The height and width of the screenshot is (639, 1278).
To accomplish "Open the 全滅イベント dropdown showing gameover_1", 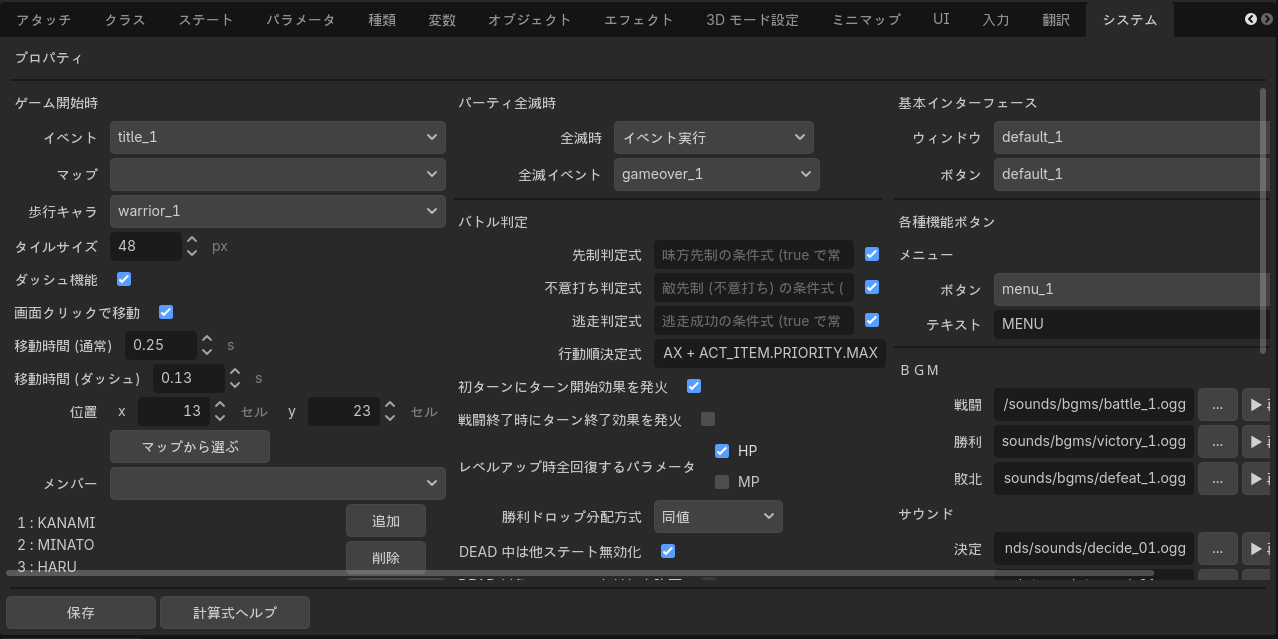I will 717,174.
